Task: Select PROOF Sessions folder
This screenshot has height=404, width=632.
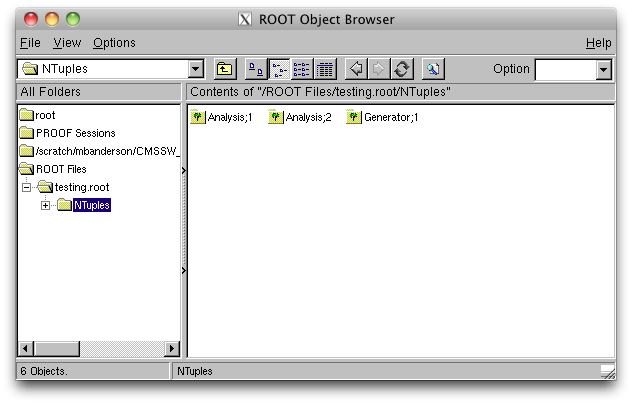Action: coord(67,133)
